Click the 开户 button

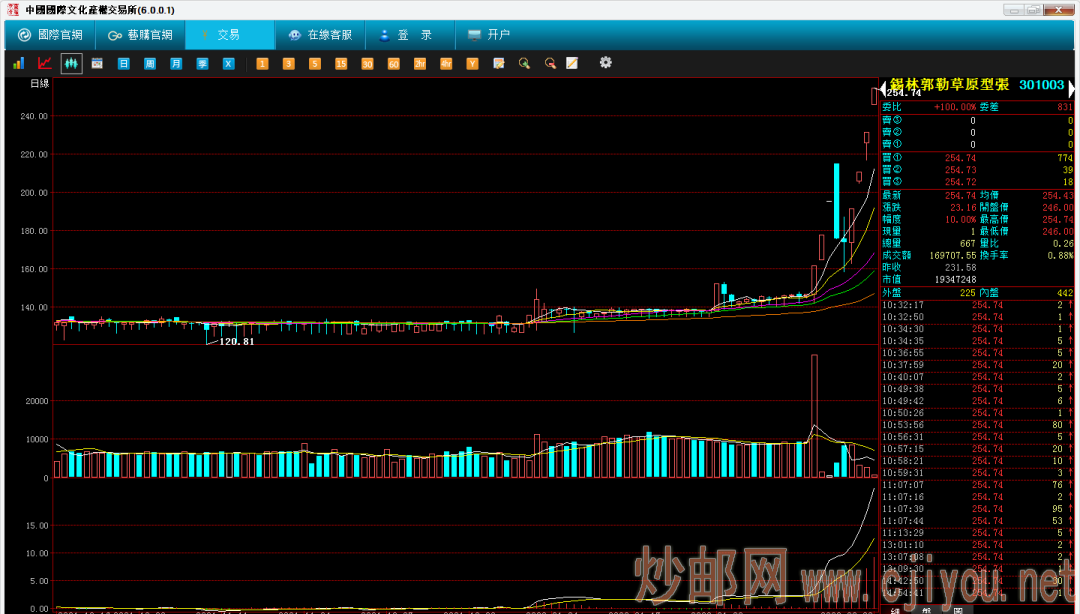click(x=488, y=35)
